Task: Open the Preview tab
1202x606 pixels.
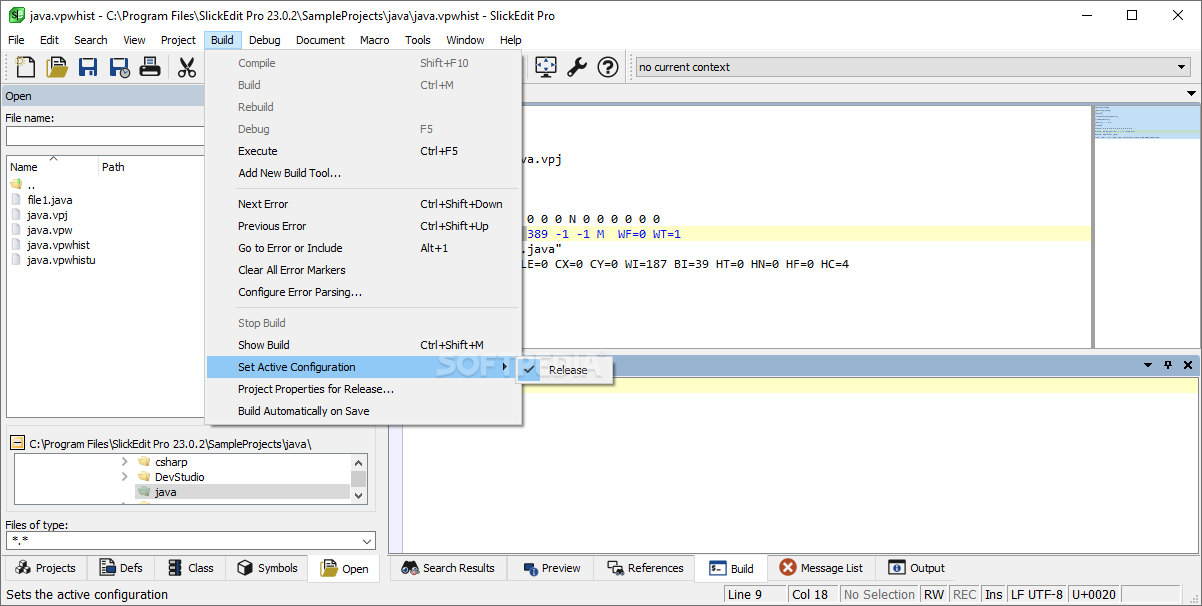Action: 551,568
